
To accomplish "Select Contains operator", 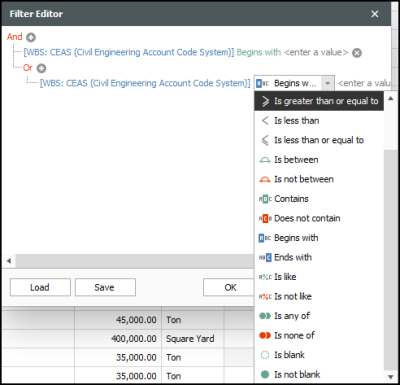I will [319, 199].
